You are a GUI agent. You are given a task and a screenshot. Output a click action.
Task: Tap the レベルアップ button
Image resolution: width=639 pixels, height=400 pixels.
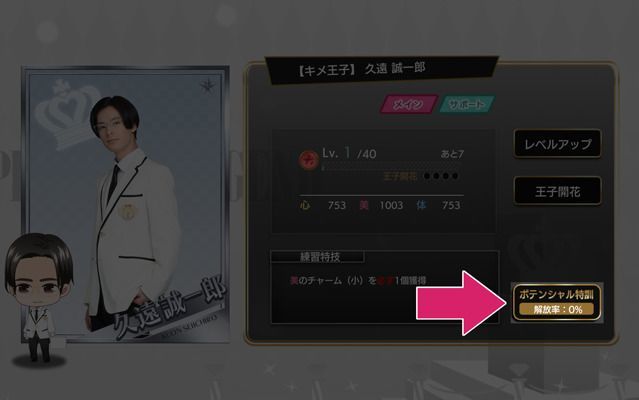[557, 143]
